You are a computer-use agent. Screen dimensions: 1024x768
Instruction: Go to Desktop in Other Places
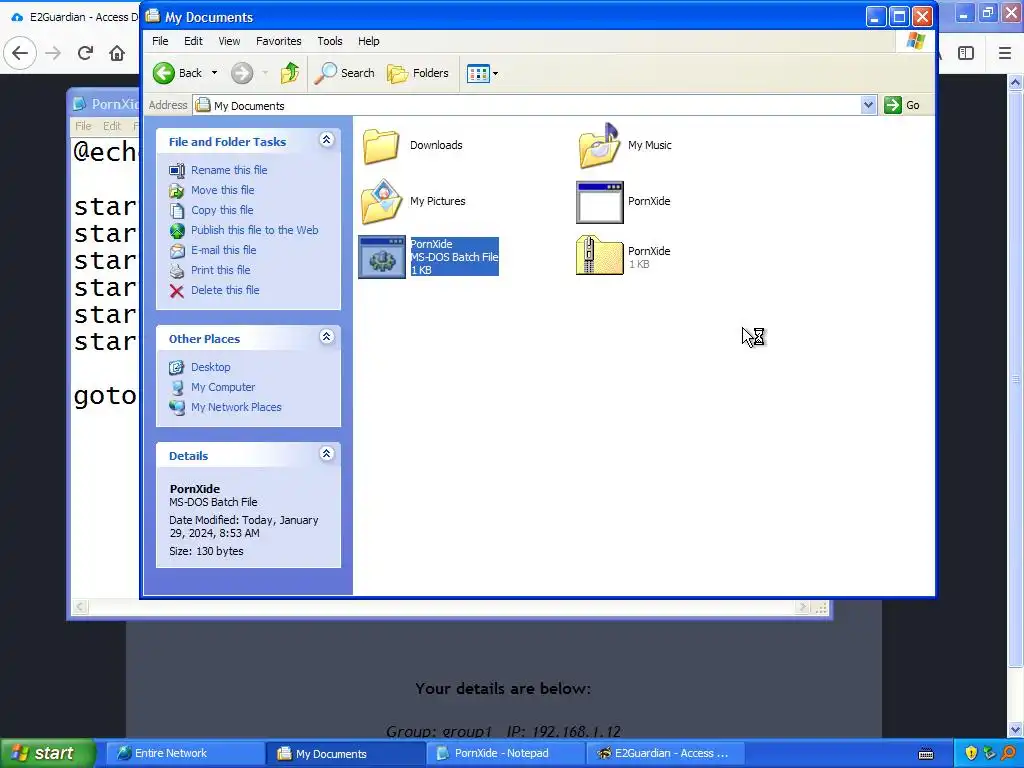(210, 367)
